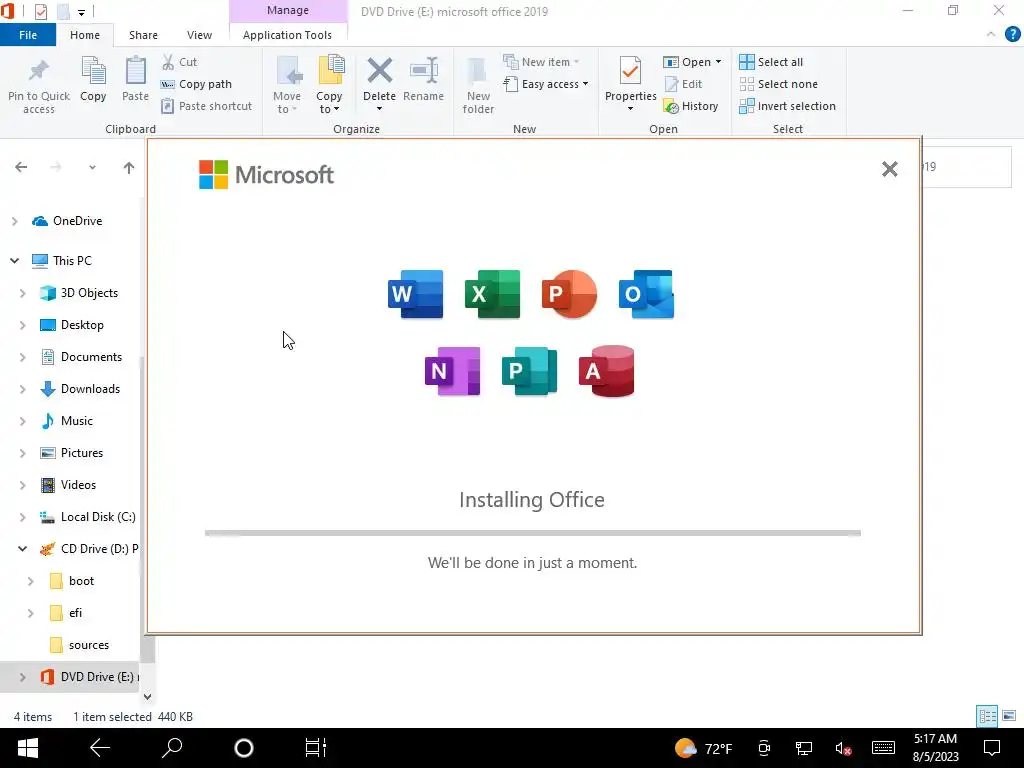Click the PowerPoint icon in Office installer

pos(569,294)
